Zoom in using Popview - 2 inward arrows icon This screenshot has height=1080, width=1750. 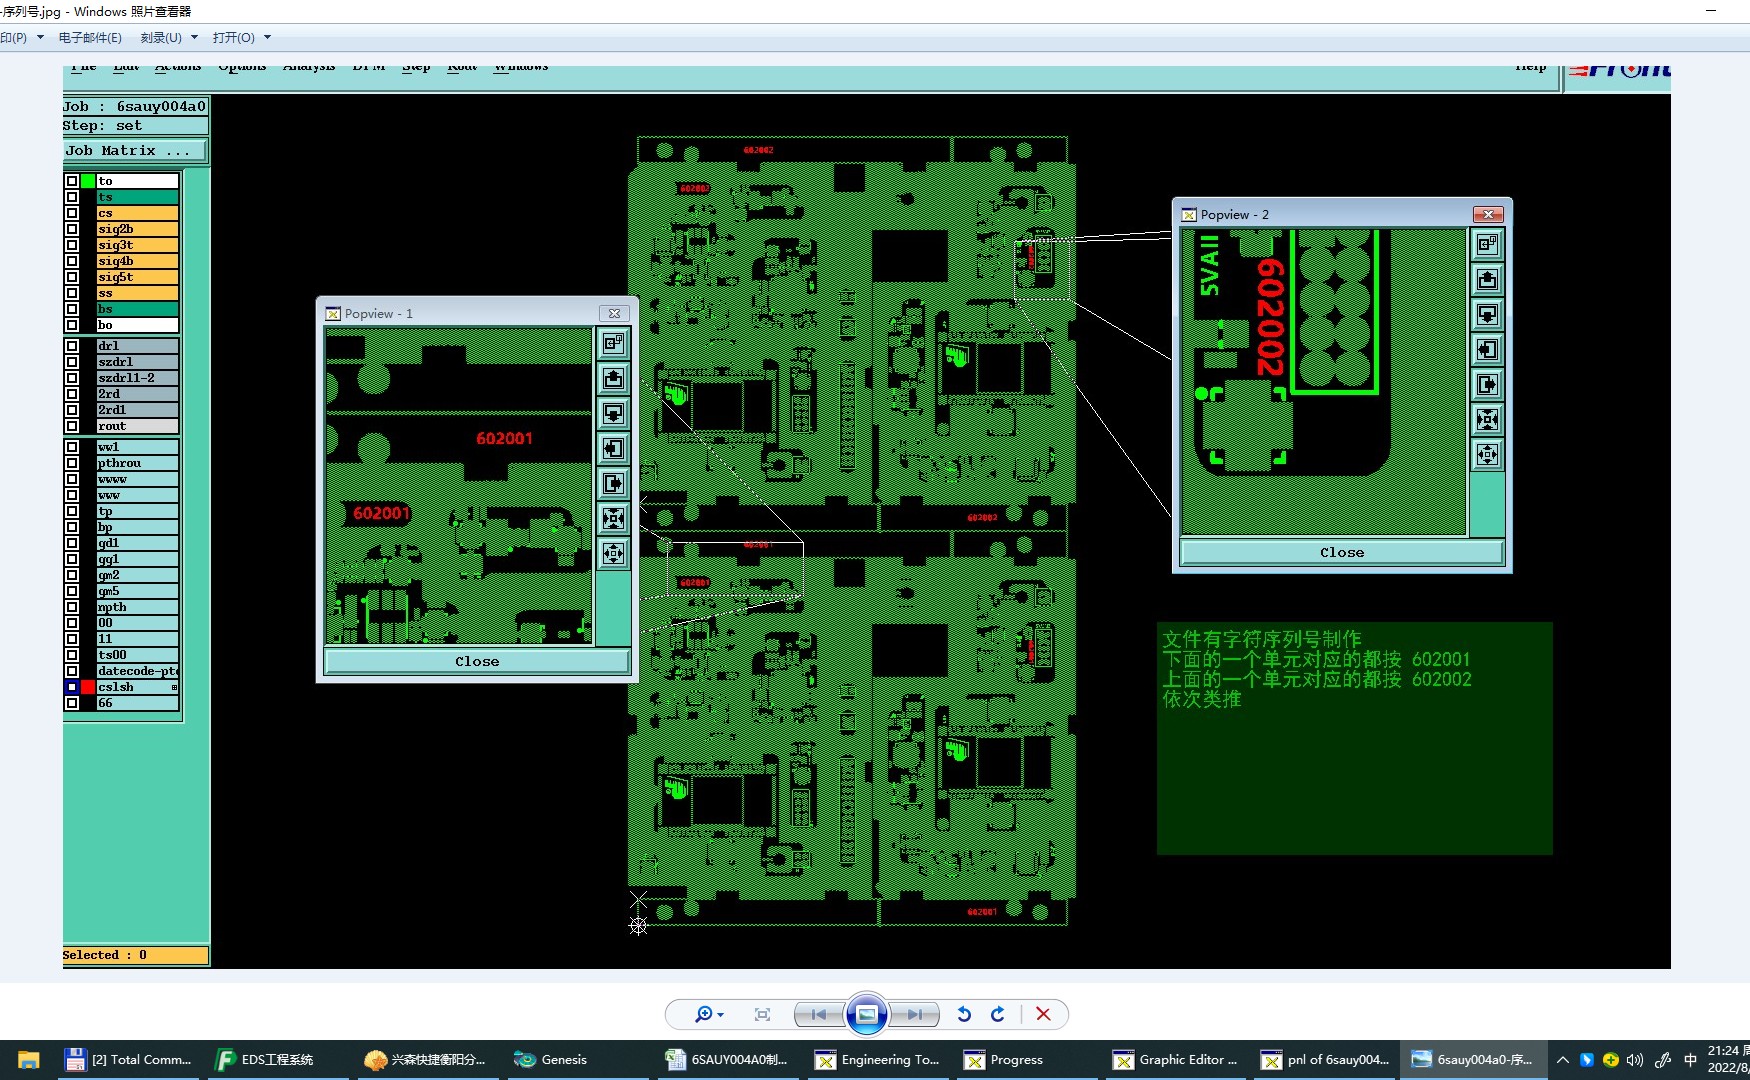click(1487, 419)
